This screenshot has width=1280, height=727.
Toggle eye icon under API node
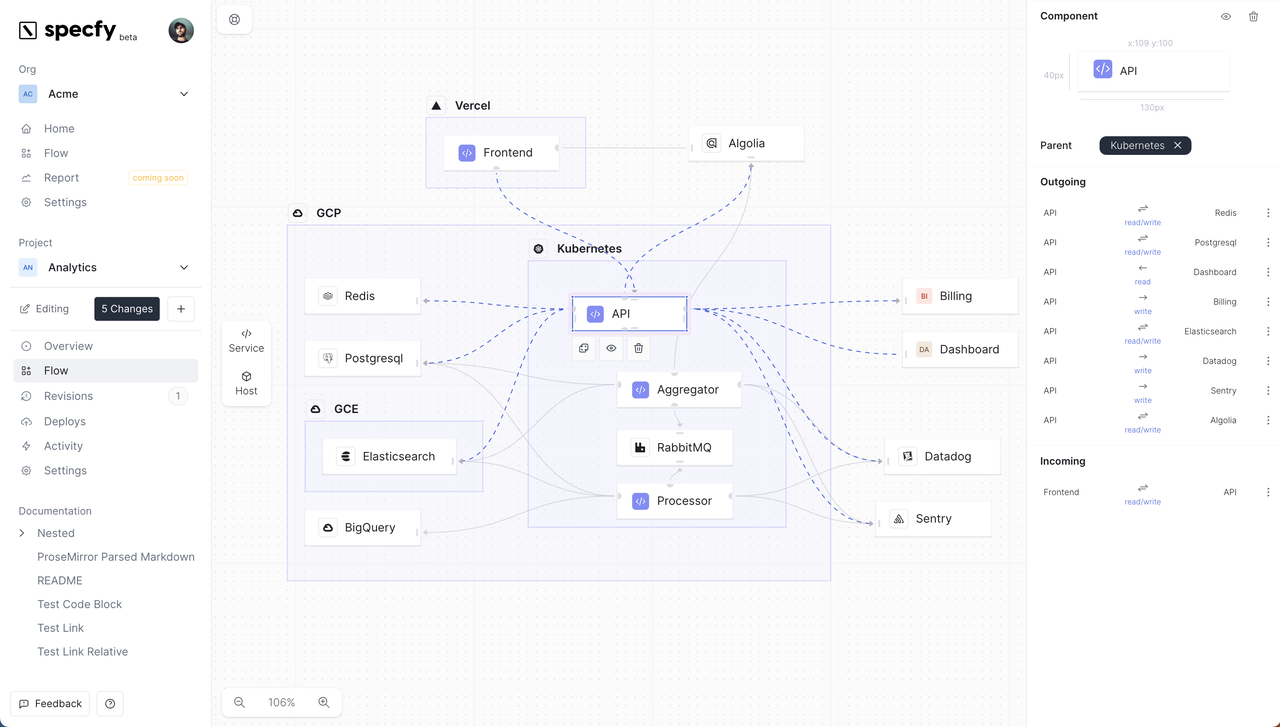tap(611, 348)
